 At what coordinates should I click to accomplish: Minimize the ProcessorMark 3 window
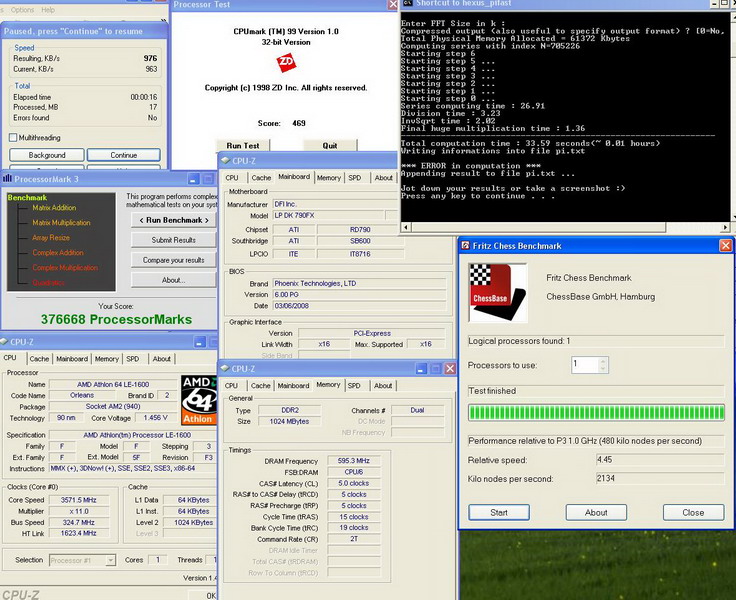pyautogui.click(x=194, y=179)
